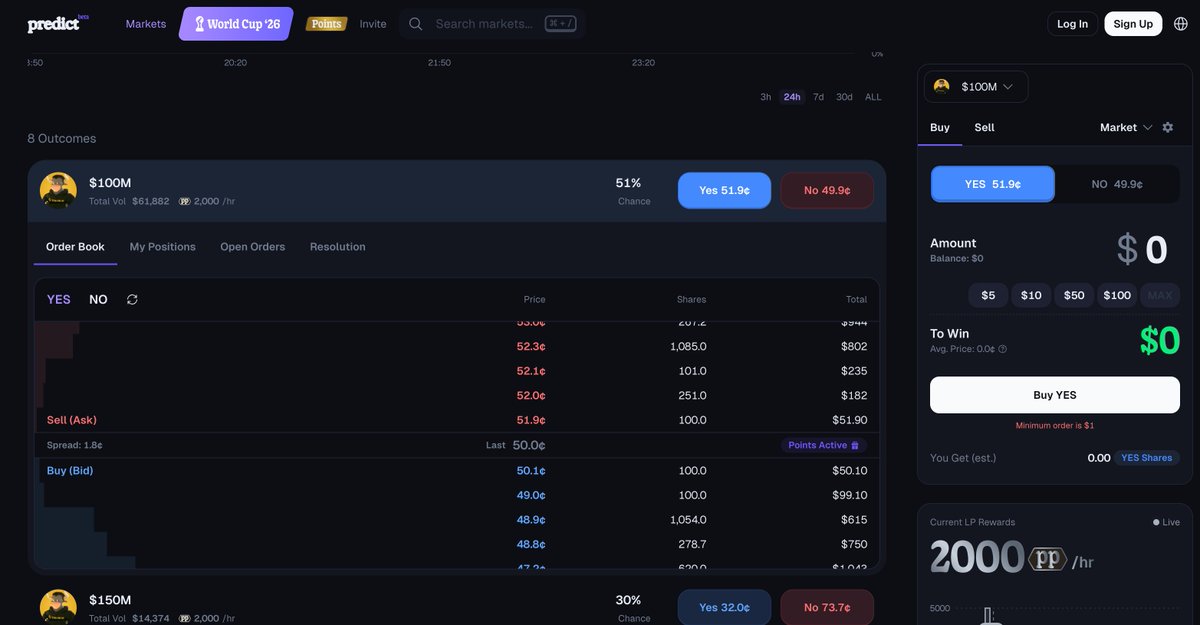
Task: Open the Resolution tab
Action: [x=338, y=247]
